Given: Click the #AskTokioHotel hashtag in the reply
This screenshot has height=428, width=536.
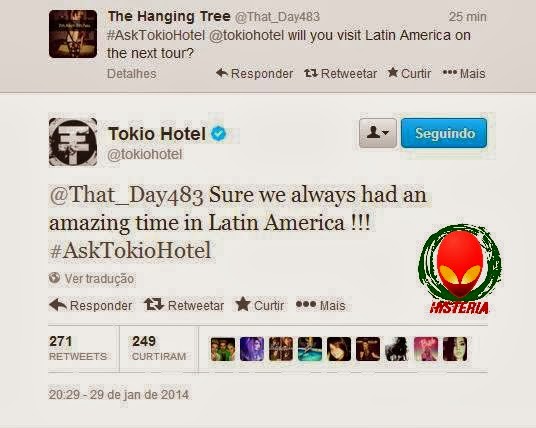Looking at the screenshot, I should pyautogui.click(x=130, y=250).
